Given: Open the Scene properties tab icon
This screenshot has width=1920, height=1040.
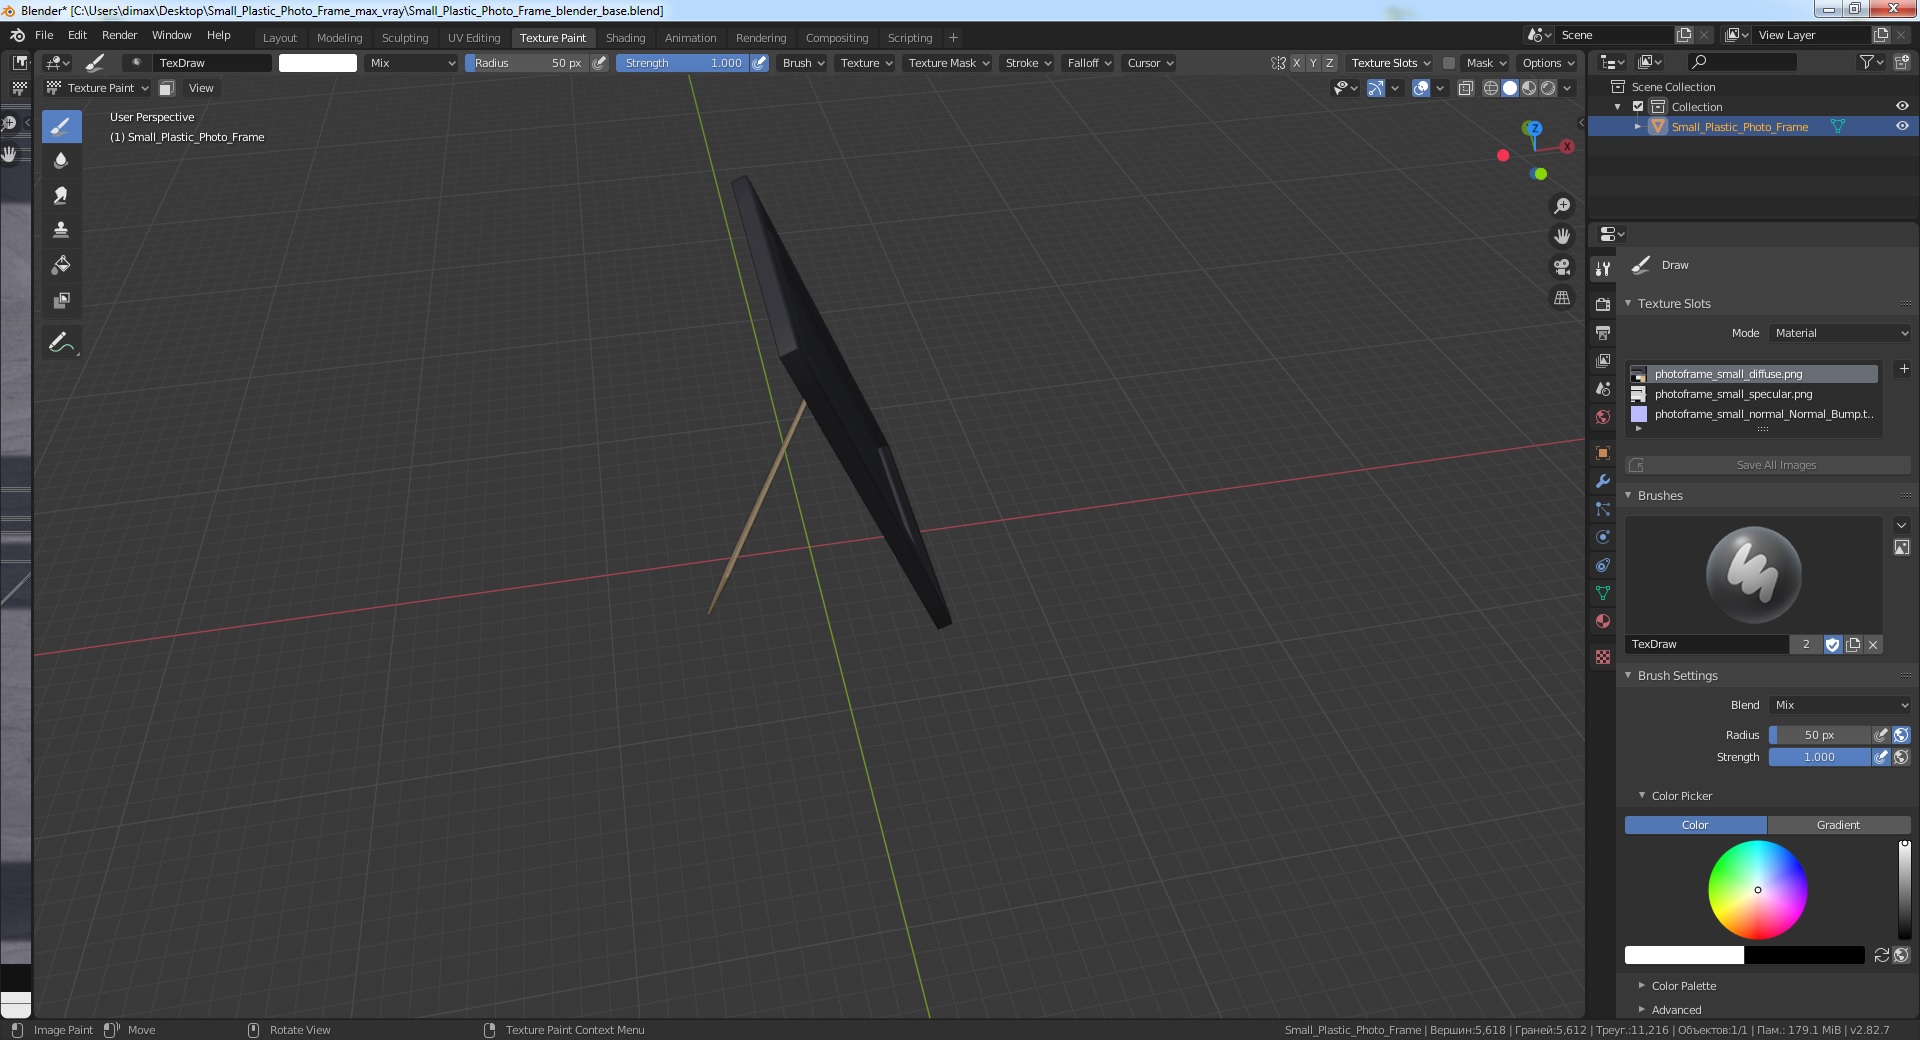Looking at the screenshot, I should 1603,388.
